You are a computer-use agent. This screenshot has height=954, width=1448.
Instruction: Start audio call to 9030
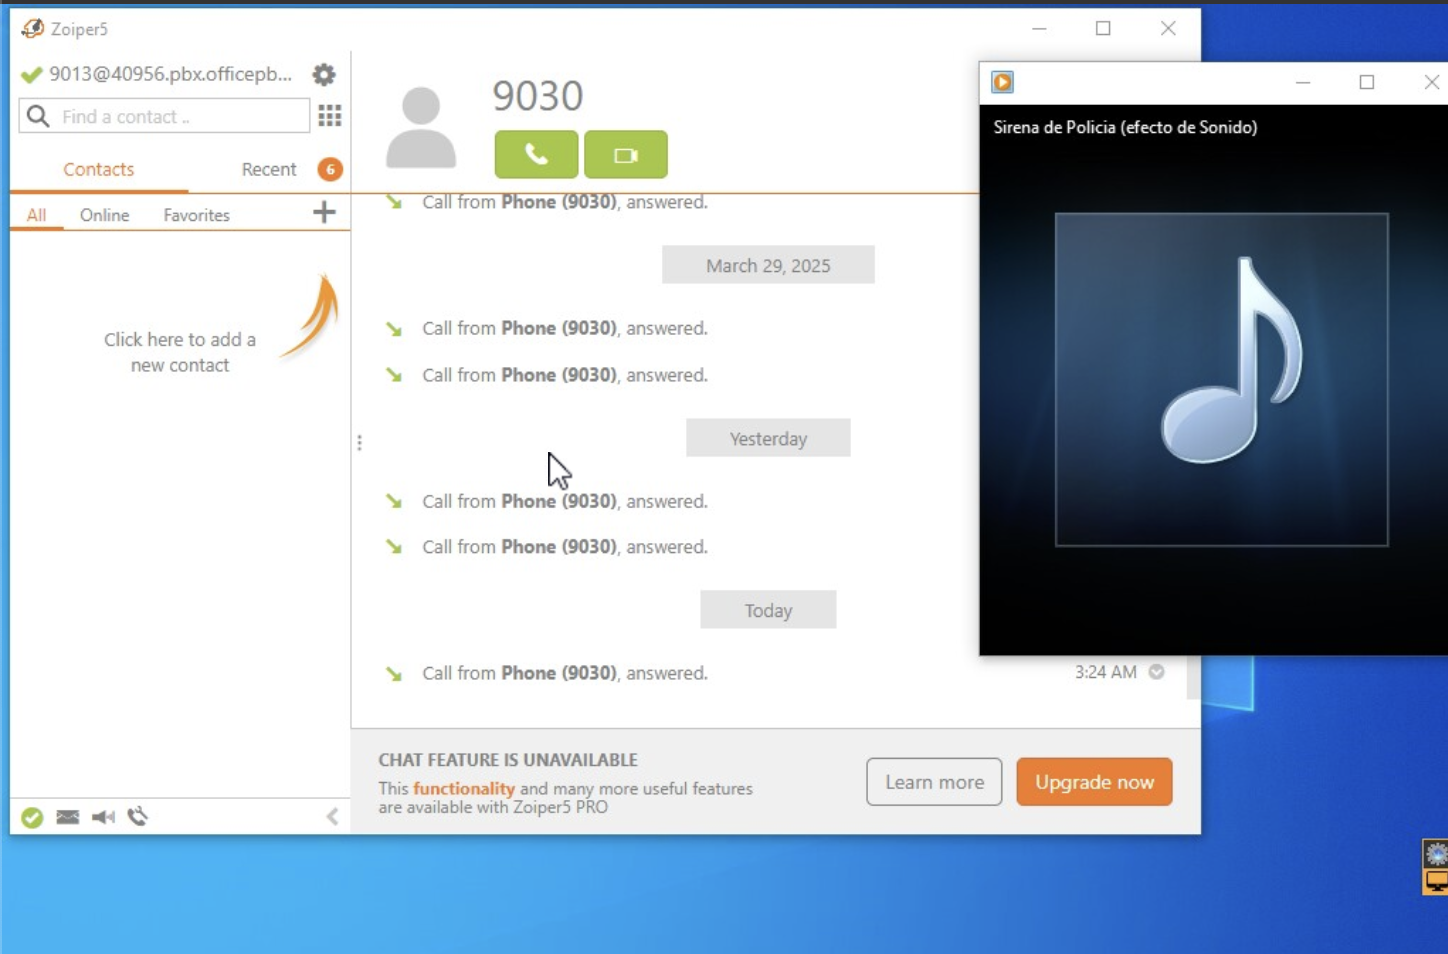536,155
